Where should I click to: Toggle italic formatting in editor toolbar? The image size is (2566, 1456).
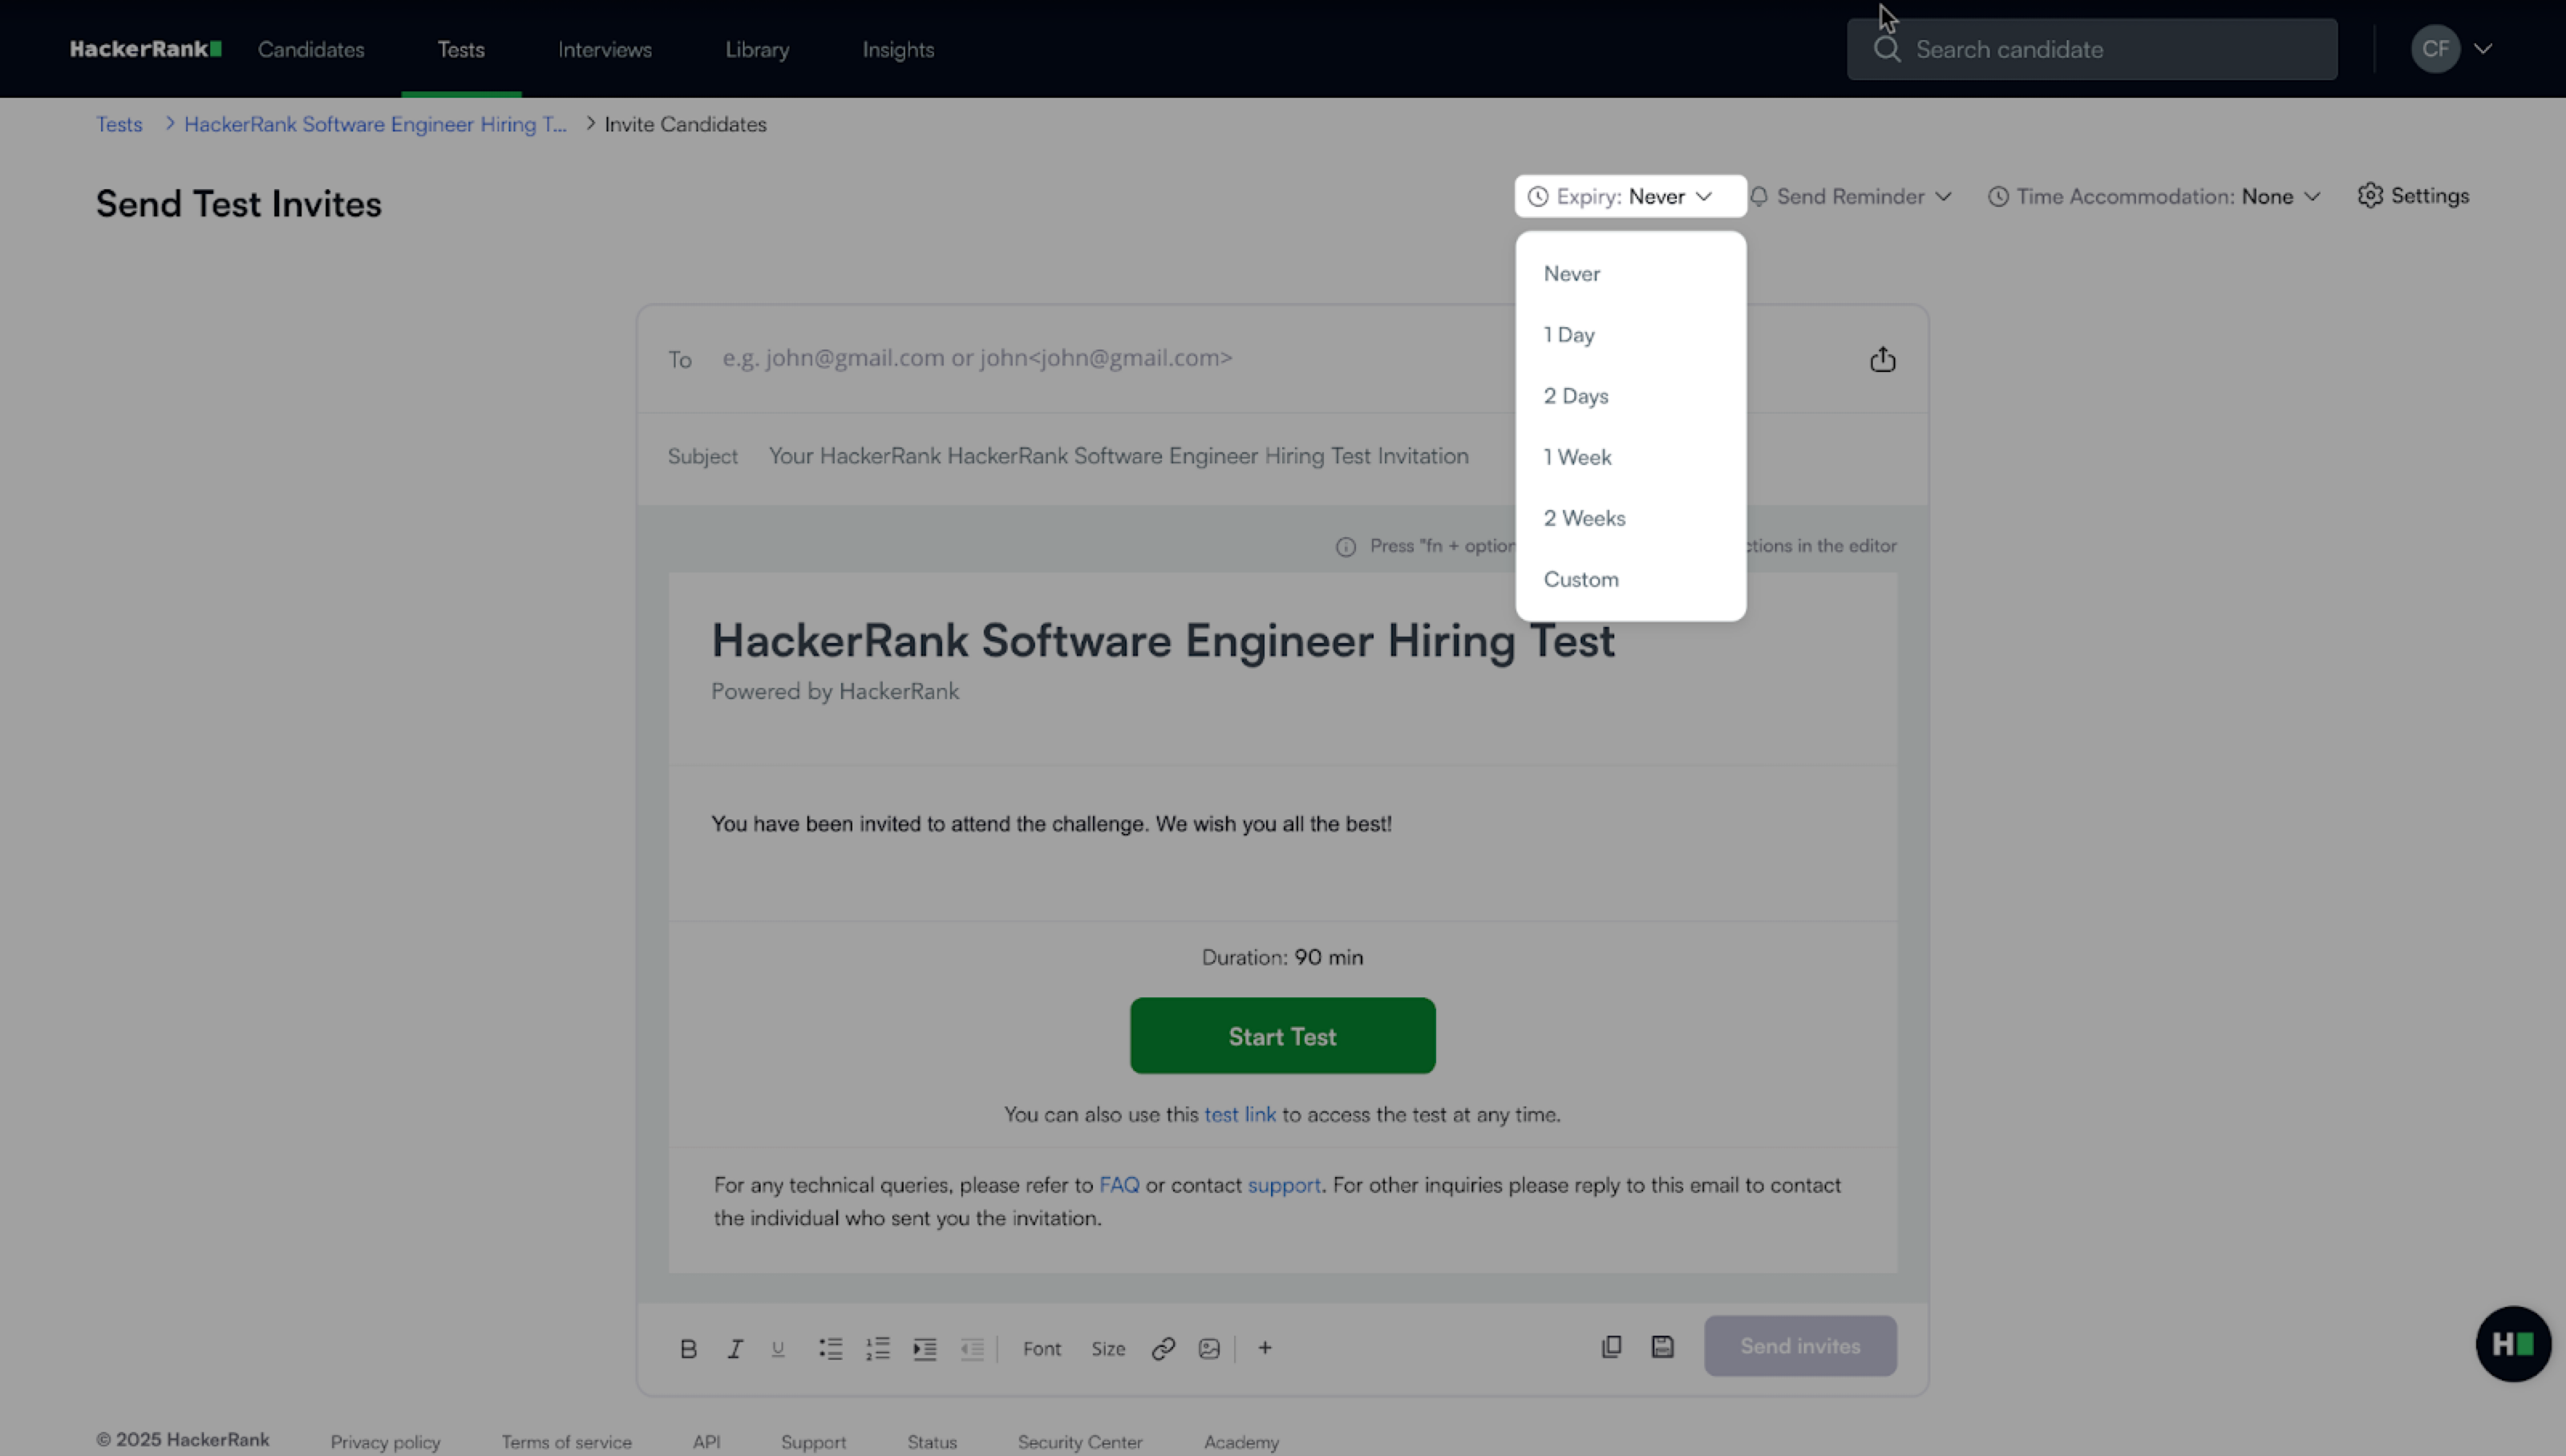tap(735, 1348)
